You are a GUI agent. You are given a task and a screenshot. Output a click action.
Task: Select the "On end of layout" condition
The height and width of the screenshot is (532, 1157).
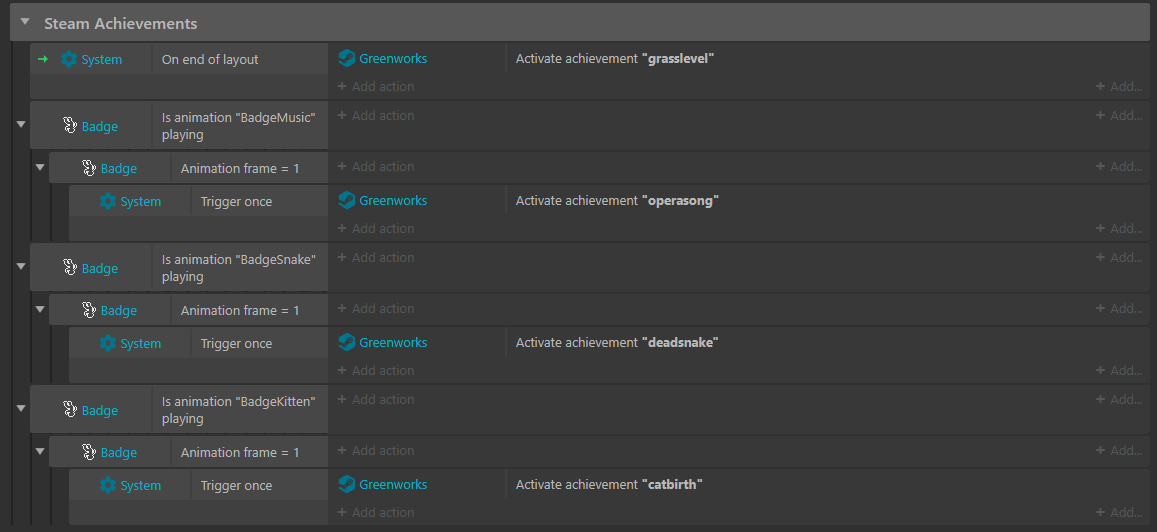pyautogui.click(x=210, y=59)
